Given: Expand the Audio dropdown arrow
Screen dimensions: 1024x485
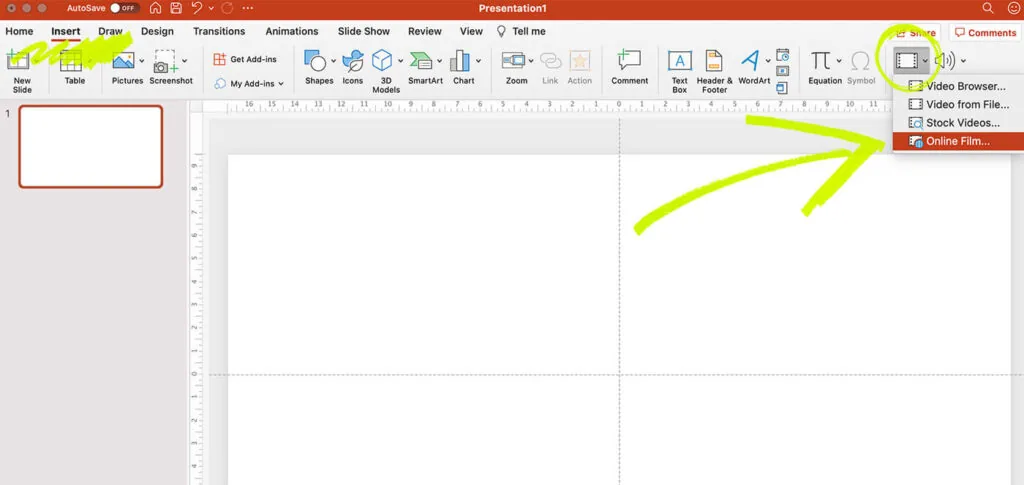Looking at the screenshot, I should [x=963, y=61].
